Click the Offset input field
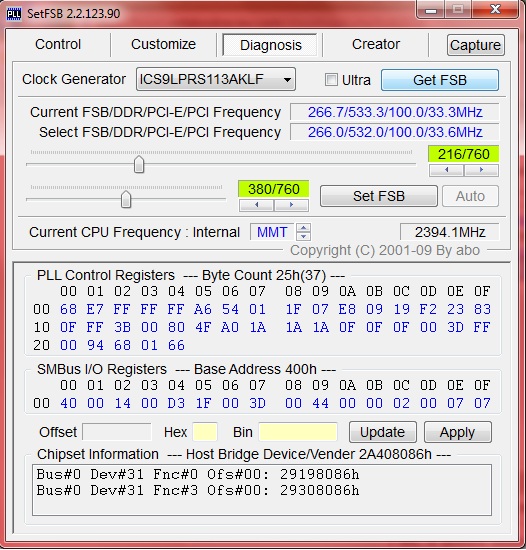 pyautogui.click(x=117, y=432)
